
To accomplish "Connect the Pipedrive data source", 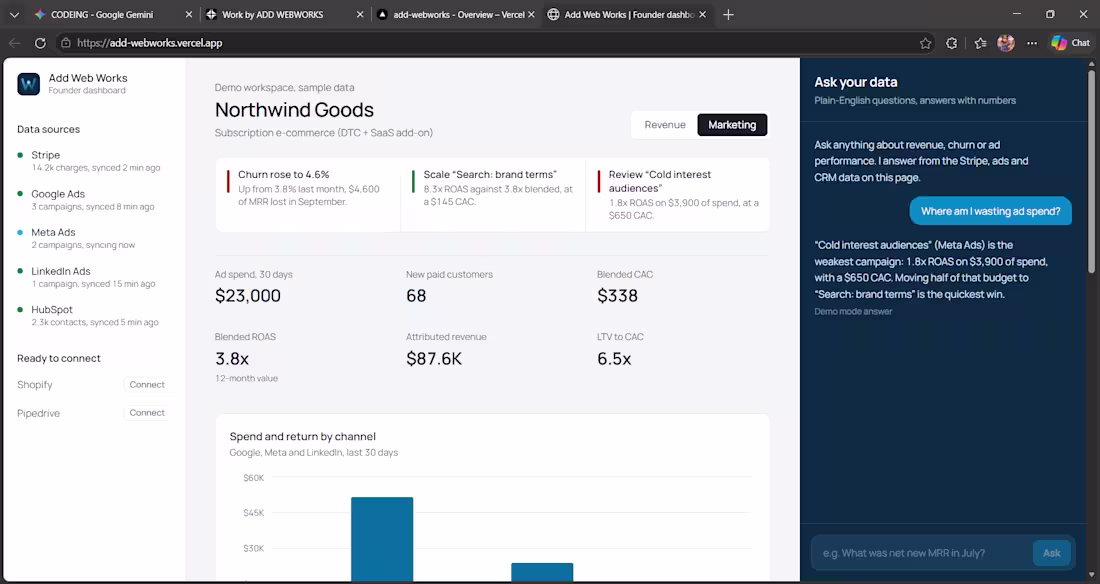I will click(147, 413).
